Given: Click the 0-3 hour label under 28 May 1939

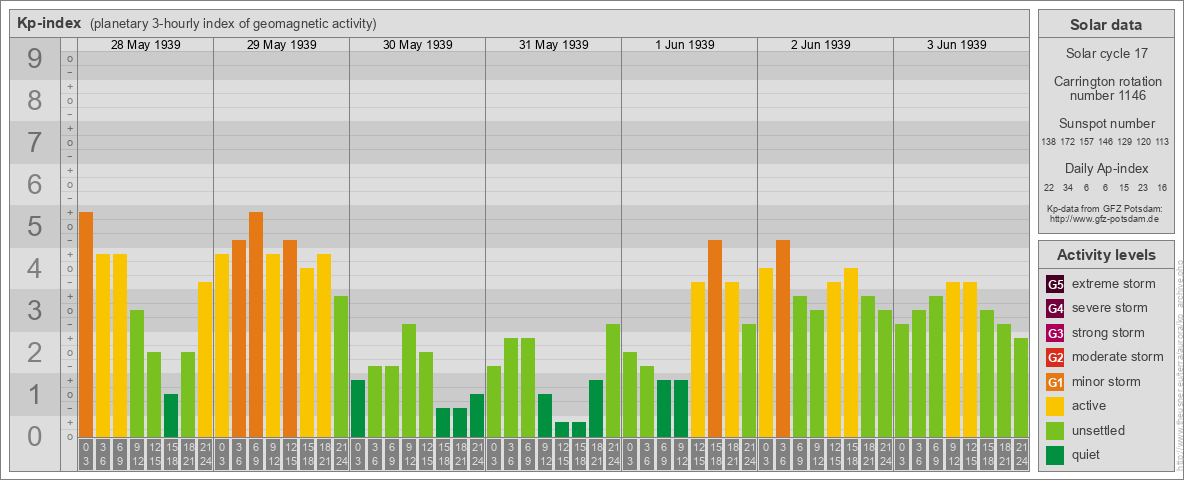Looking at the screenshot, I should pyautogui.click(x=86, y=455).
